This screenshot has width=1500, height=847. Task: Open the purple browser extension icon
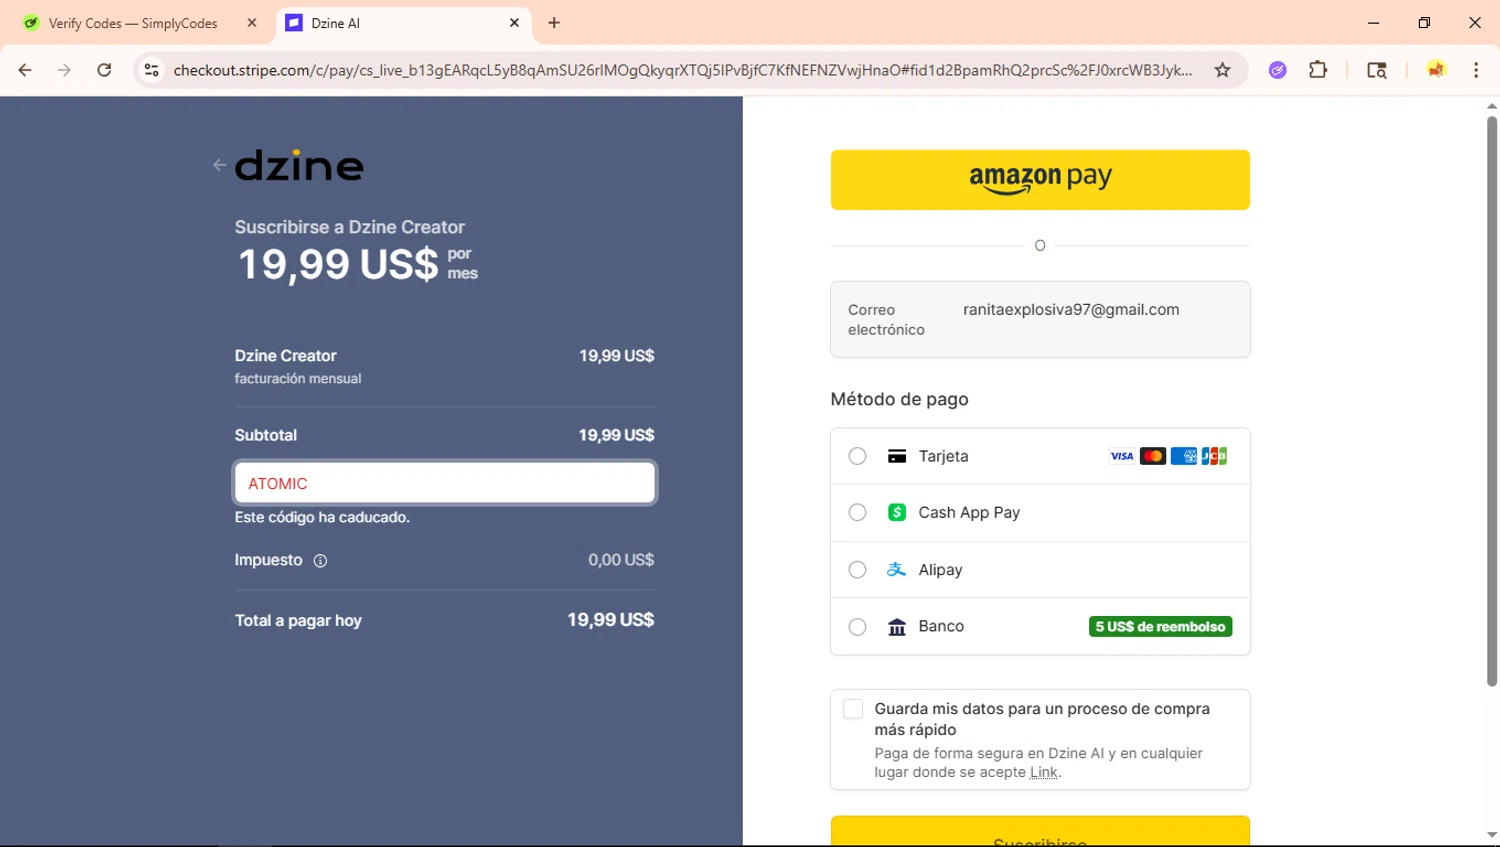click(x=1277, y=70)
